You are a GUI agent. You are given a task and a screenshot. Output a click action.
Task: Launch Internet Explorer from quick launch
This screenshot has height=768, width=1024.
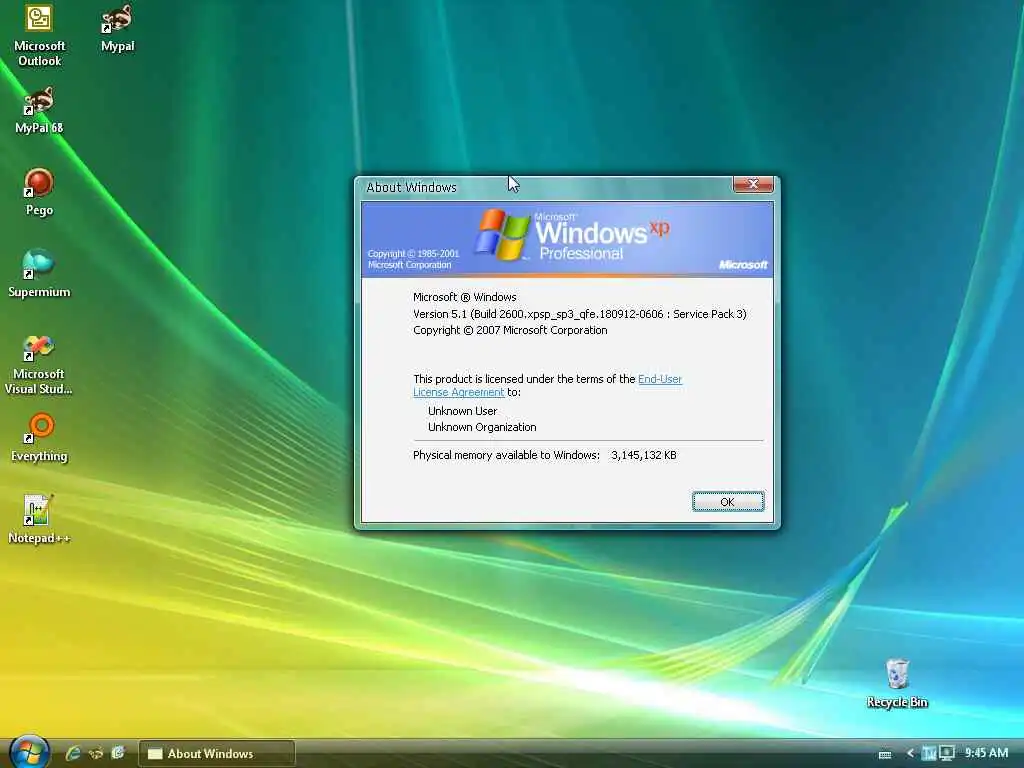(x=72, y=753)
